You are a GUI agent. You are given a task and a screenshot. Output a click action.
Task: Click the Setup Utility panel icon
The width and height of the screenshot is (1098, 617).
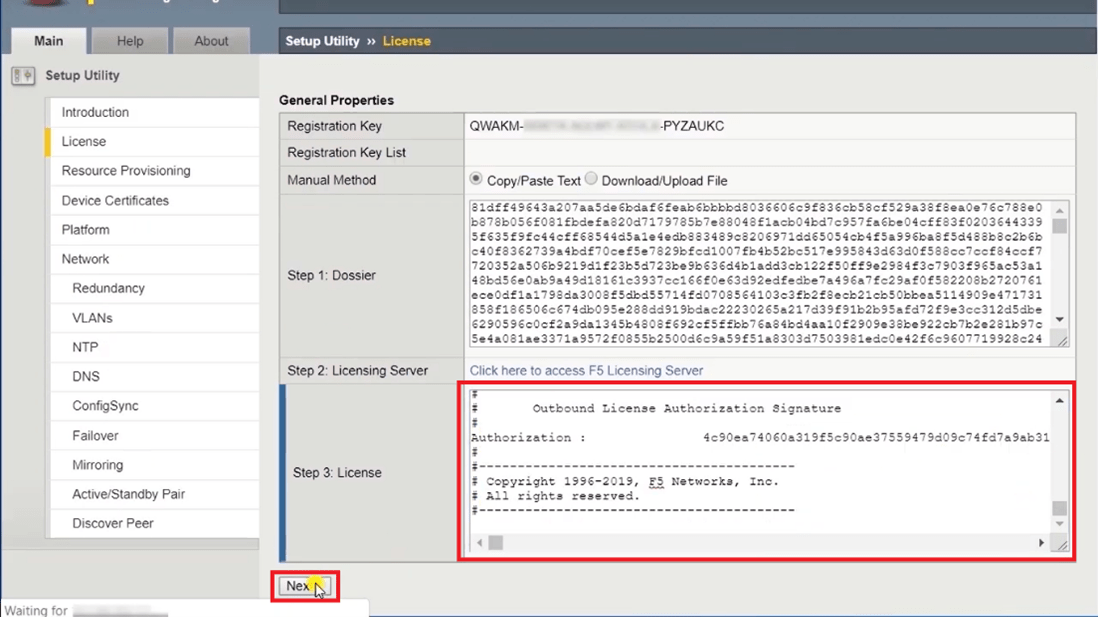(22, 75)
